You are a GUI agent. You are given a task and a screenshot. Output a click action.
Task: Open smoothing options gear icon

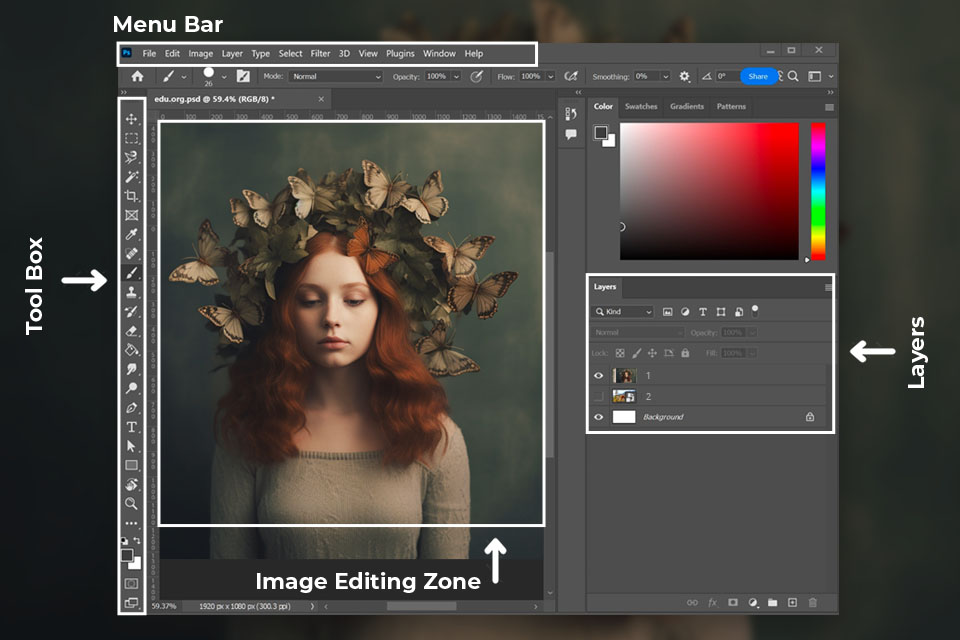point(684,77)
